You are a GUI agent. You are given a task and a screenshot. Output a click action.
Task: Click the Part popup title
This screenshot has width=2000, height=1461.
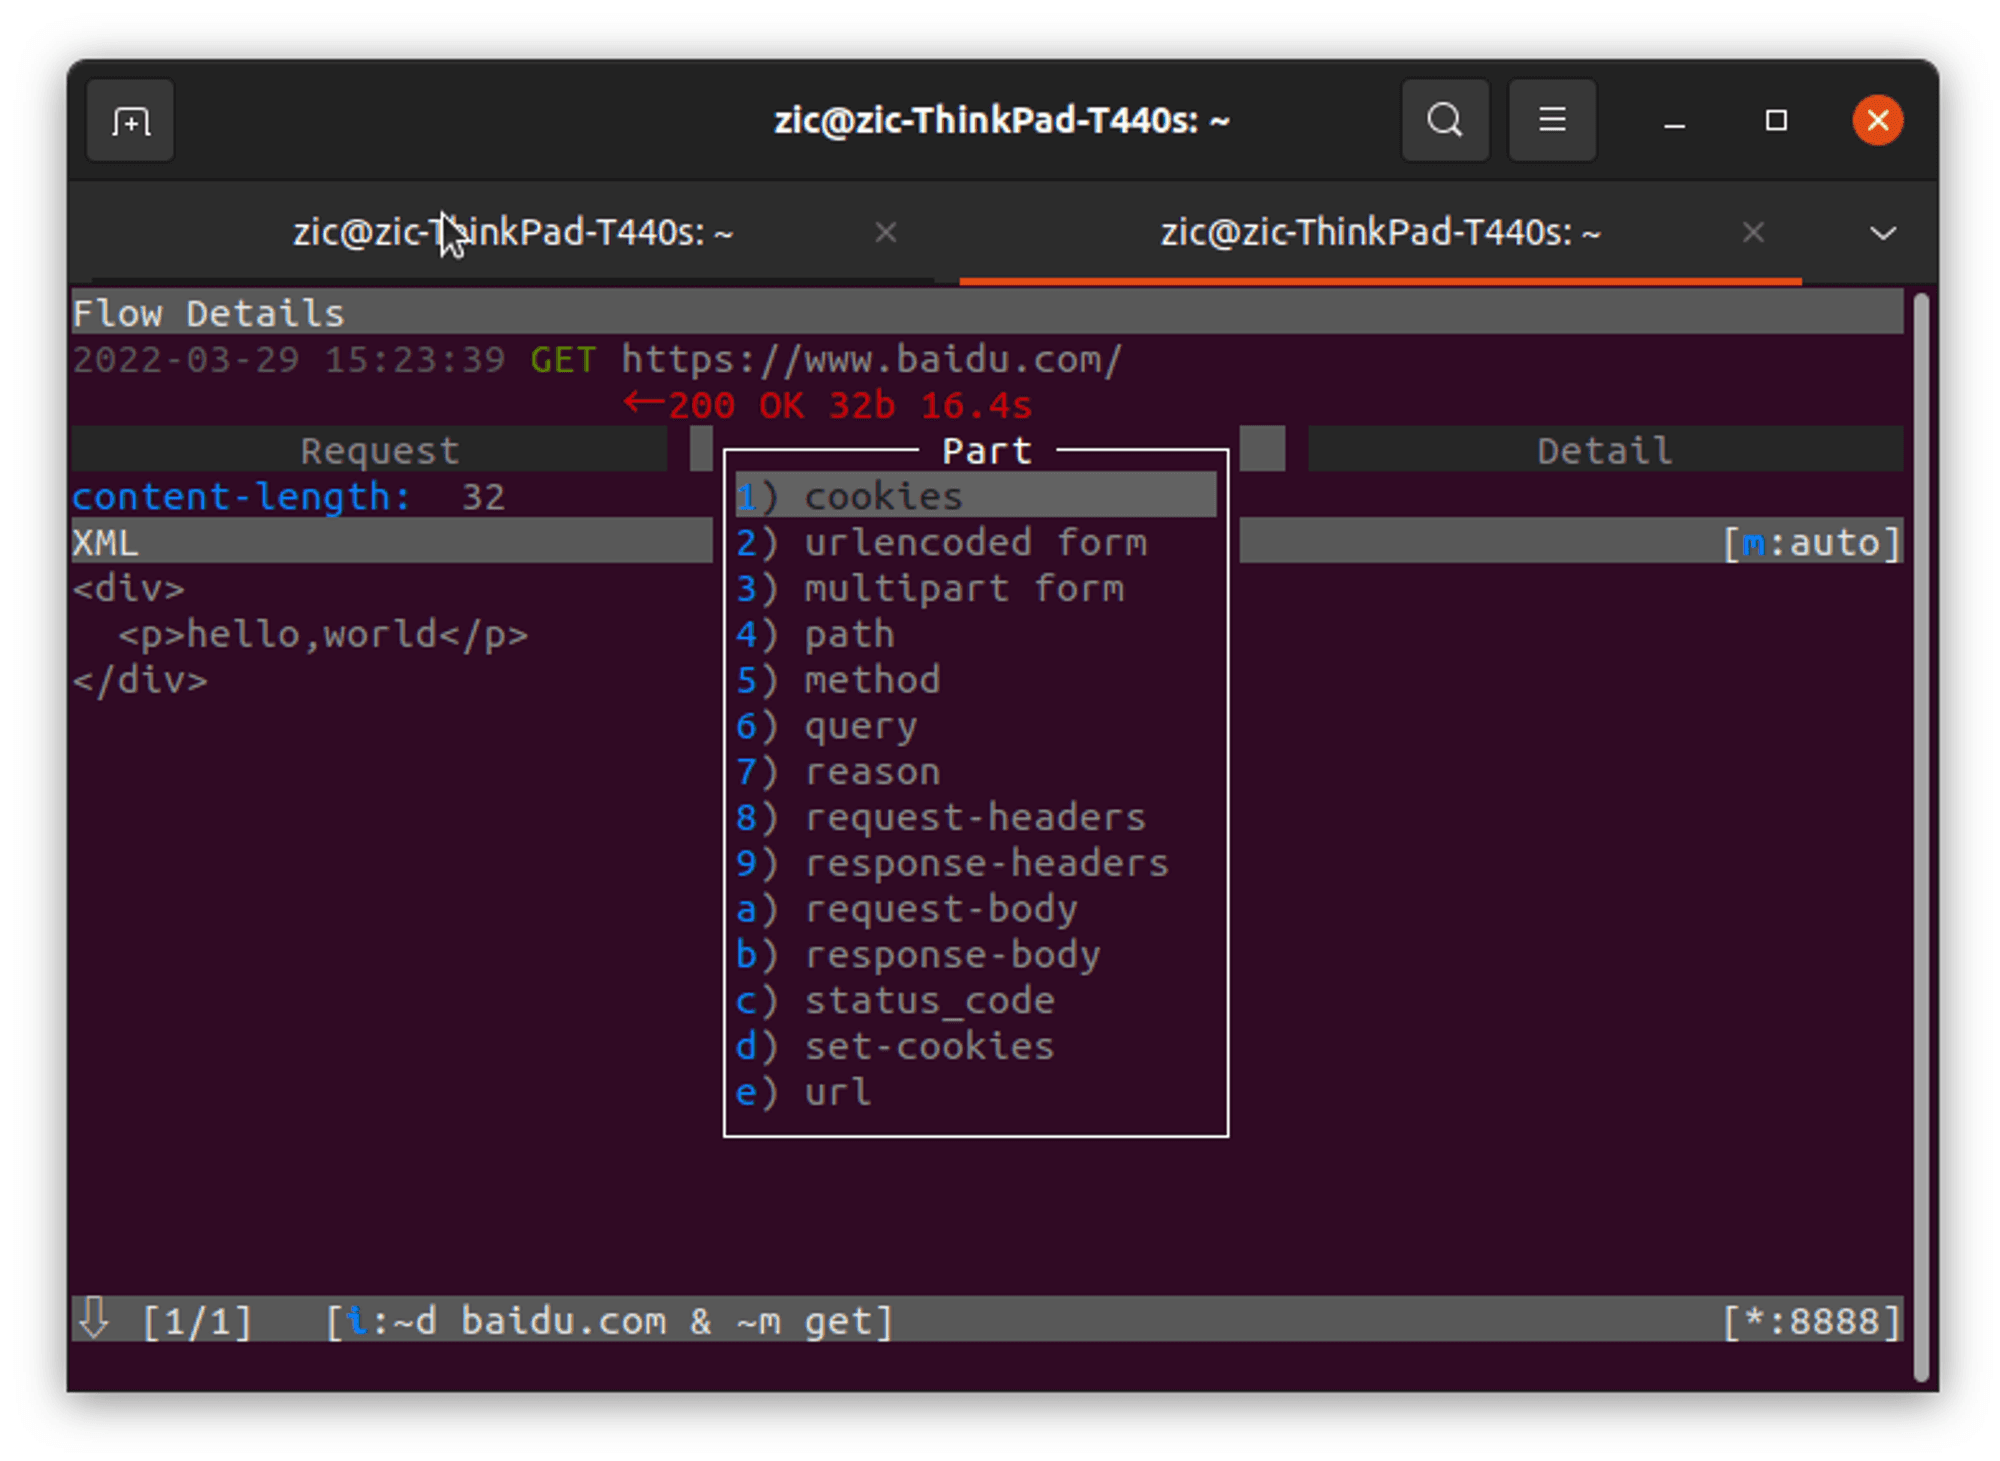pos(987,451)
